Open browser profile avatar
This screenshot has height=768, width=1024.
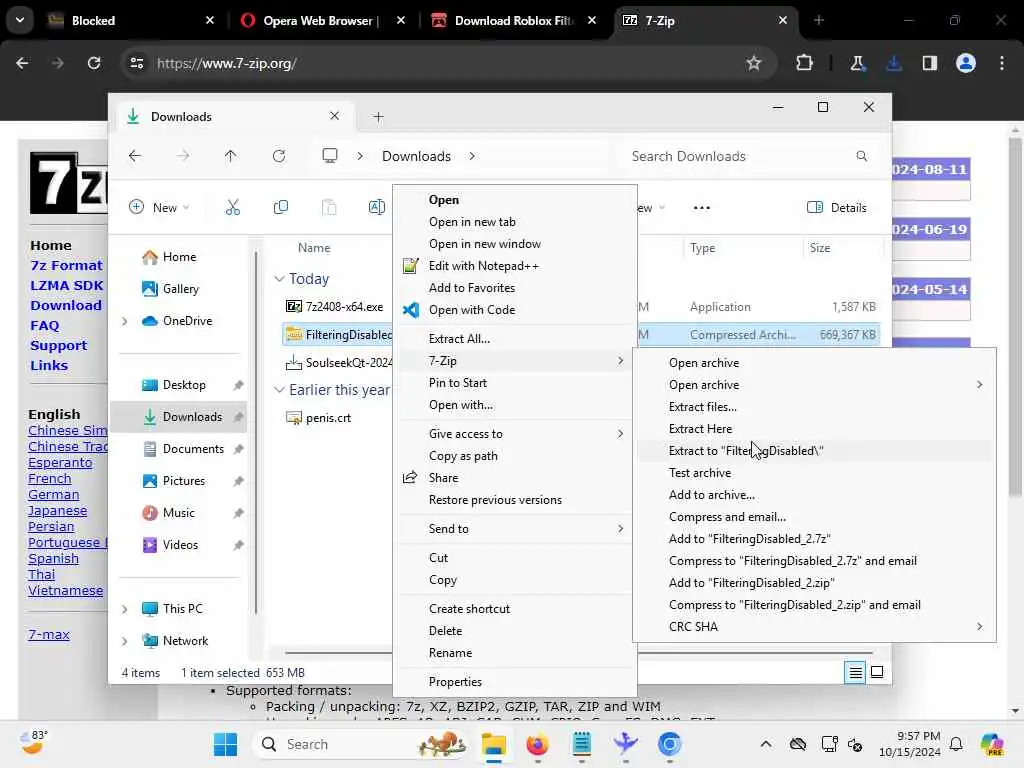point(966,63)
